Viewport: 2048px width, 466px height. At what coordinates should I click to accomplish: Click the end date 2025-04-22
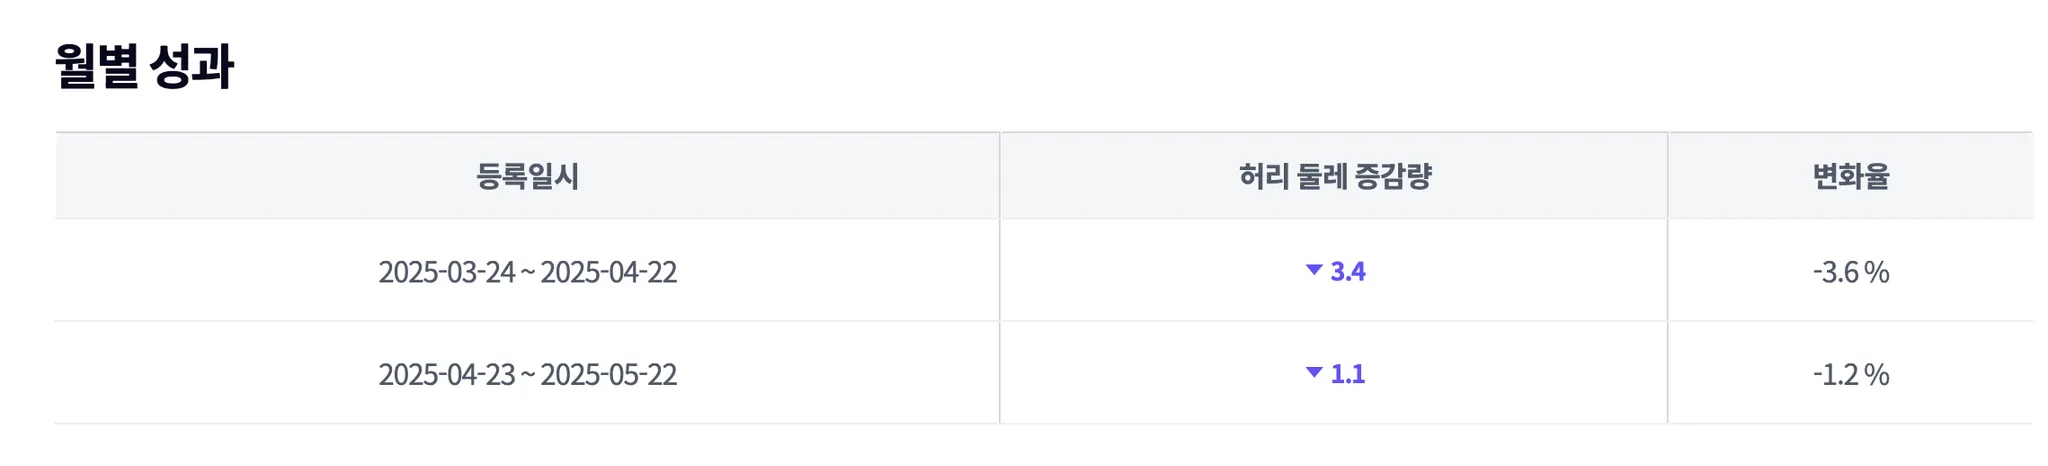point(609,272)
